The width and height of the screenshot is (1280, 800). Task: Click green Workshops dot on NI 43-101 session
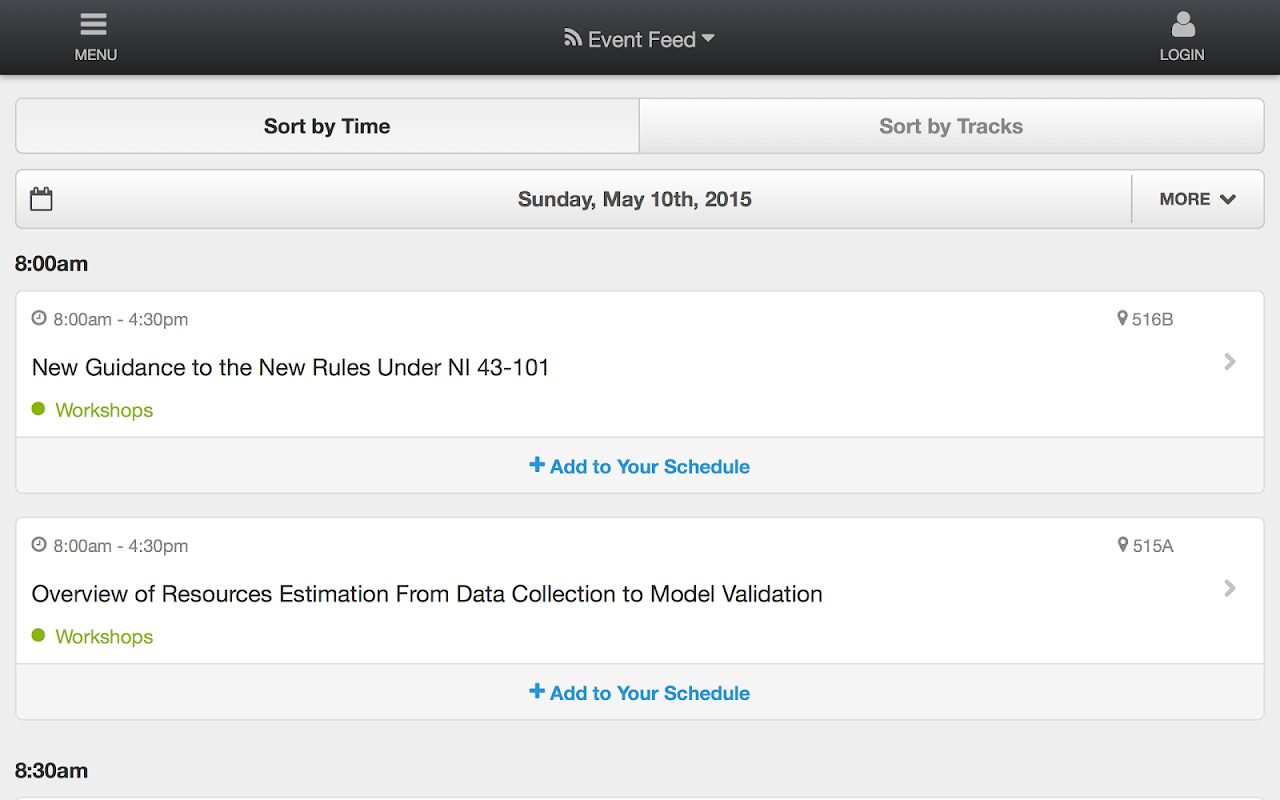(x=39, y=409)
